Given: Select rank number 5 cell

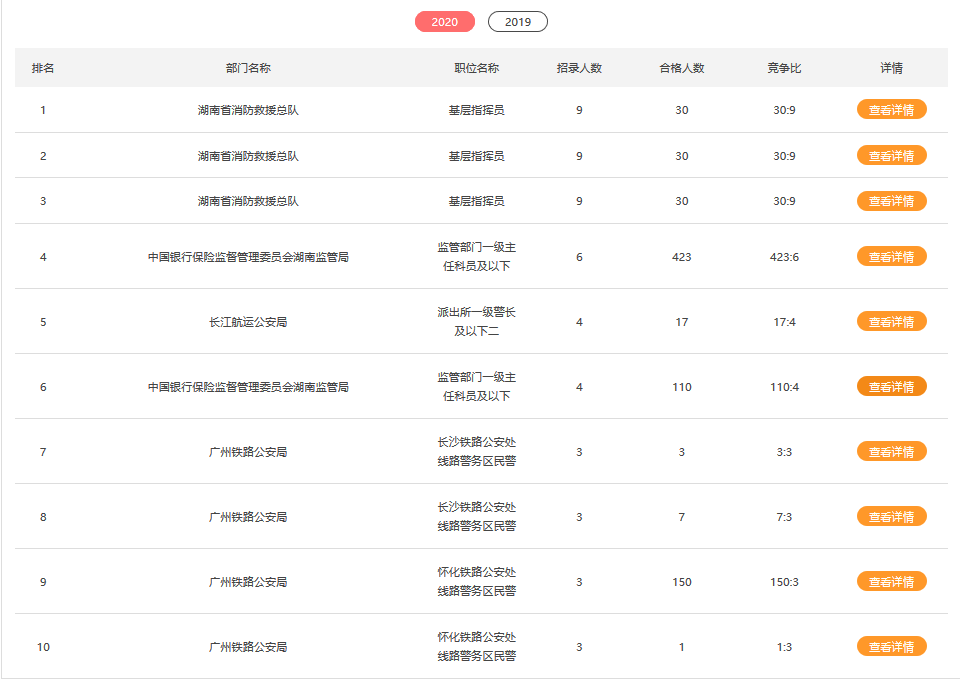Looking at the screenshot, I should [43, 322].
